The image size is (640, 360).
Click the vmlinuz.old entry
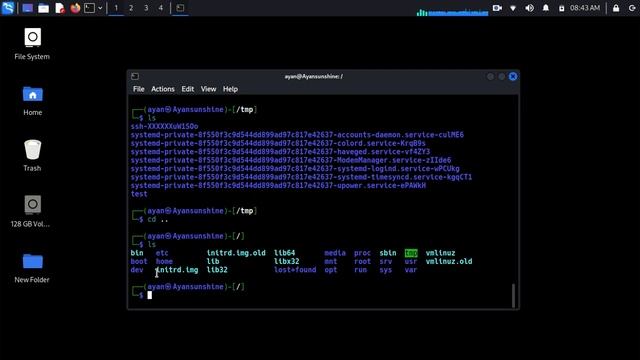(x=449, y=261)
